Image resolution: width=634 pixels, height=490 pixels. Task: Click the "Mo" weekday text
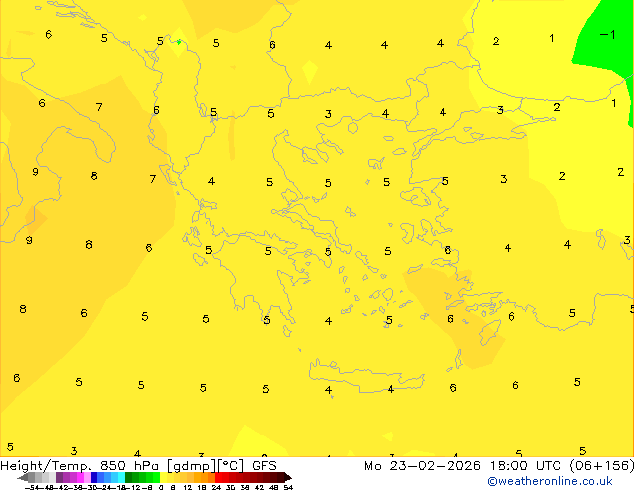click(373, 466)
